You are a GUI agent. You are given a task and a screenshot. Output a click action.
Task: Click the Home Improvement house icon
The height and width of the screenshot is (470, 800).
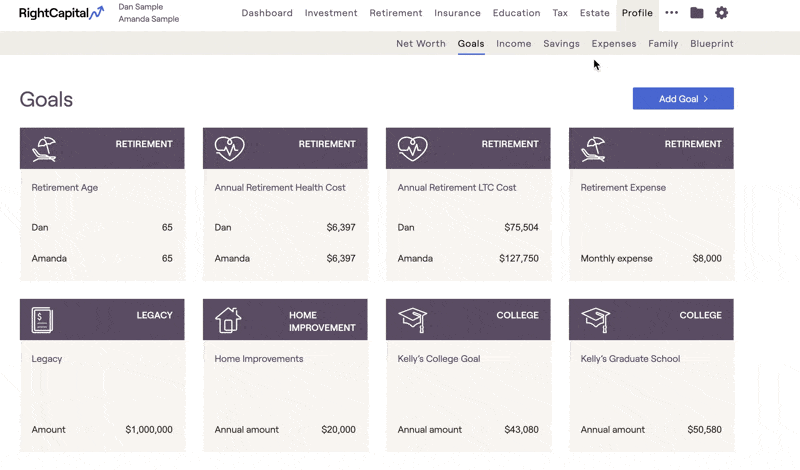(x=228, y=320)
